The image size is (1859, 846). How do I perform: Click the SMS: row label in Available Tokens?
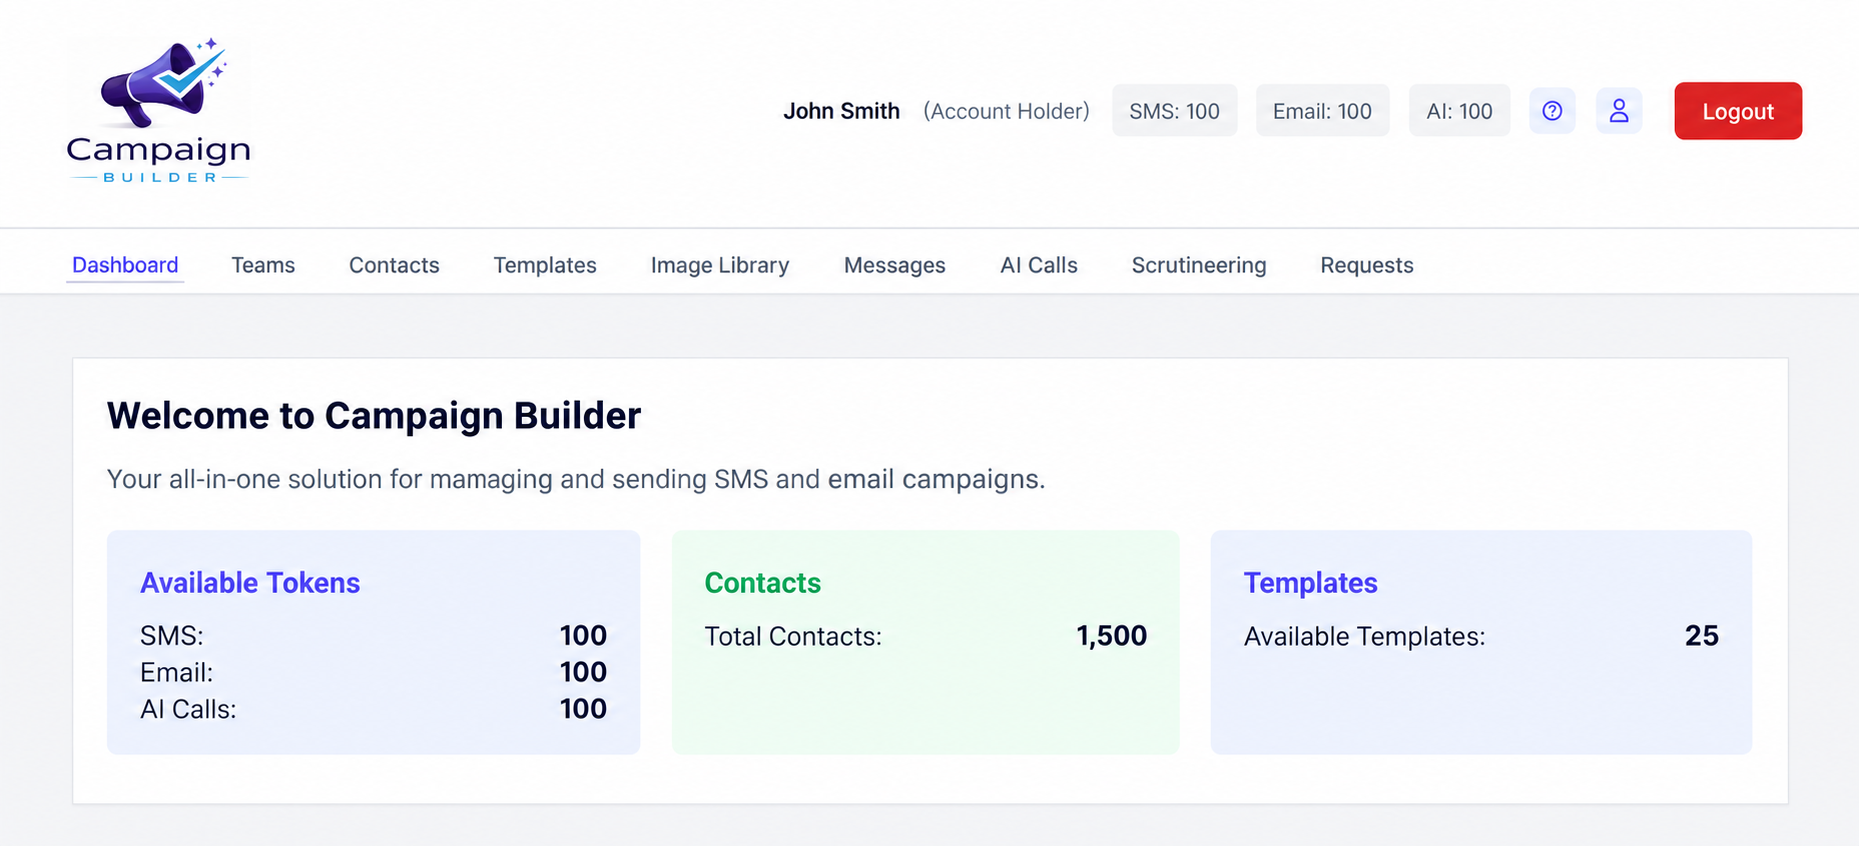(x=172, y=636)
